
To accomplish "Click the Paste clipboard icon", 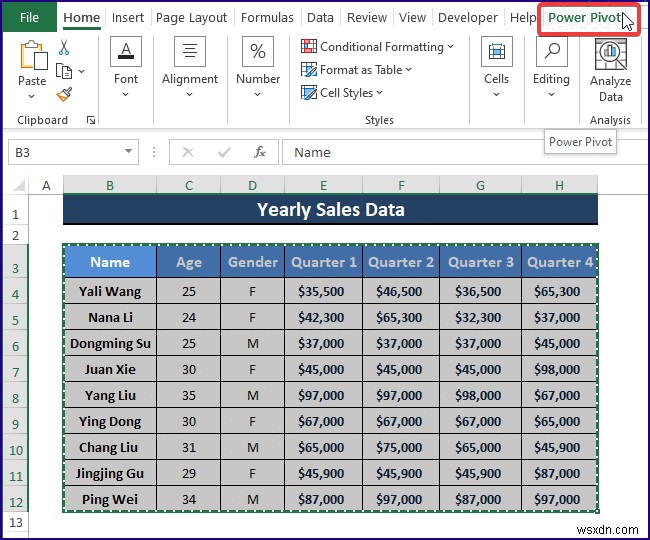I will coord(32,58).
